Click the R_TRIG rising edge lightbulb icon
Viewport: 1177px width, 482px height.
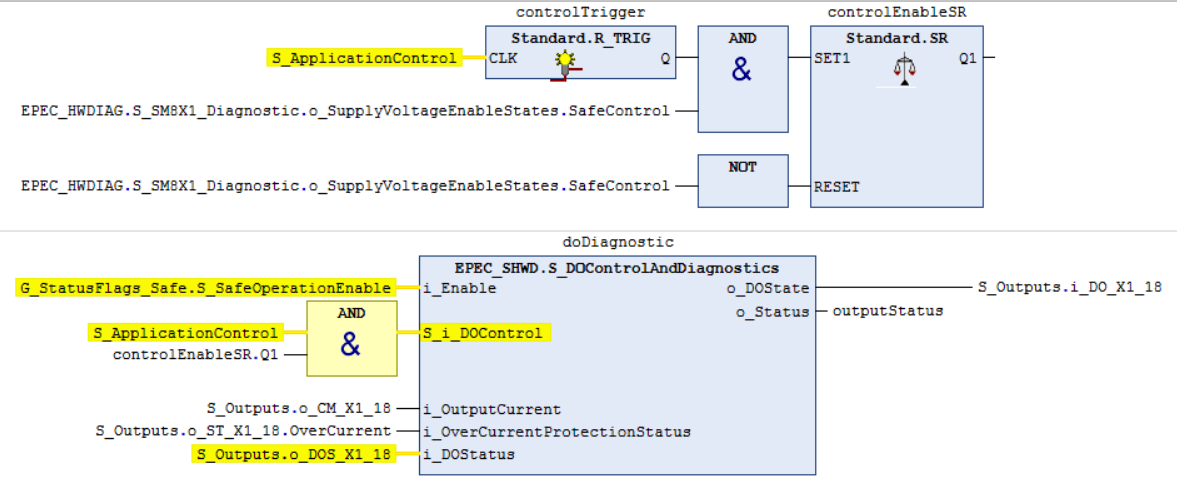[568, 65]
